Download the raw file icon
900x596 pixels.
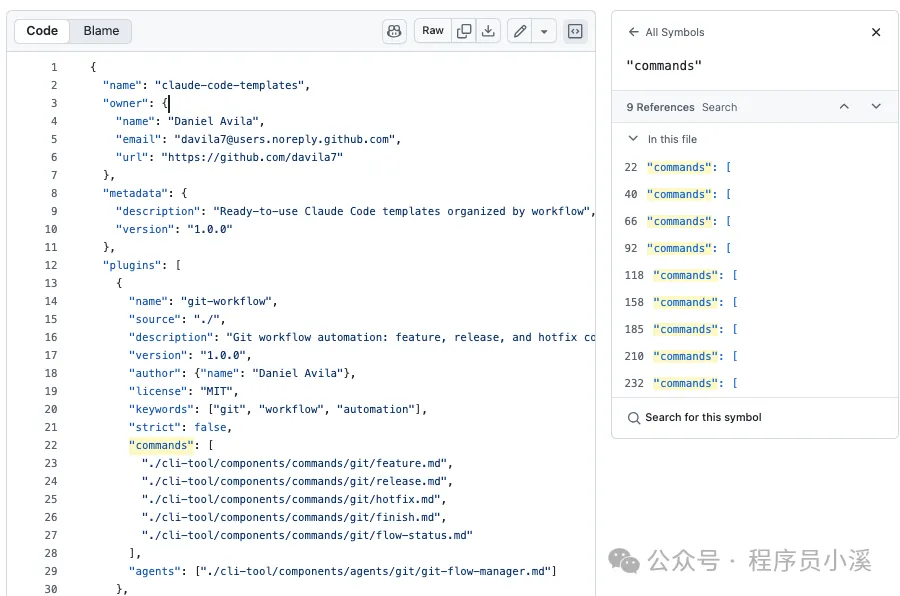488,31
